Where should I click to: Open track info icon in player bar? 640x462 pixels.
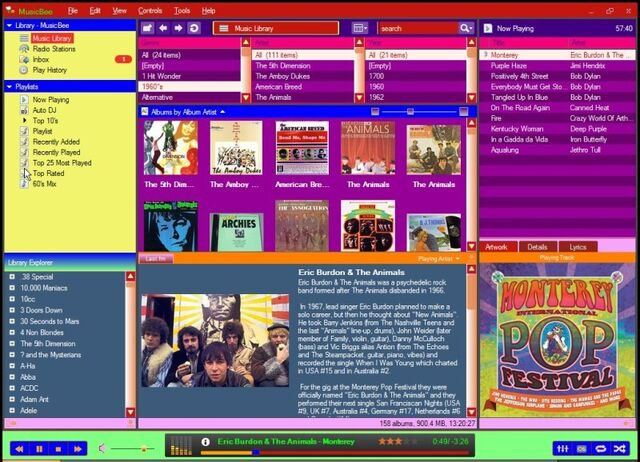[x=205, y=442]
